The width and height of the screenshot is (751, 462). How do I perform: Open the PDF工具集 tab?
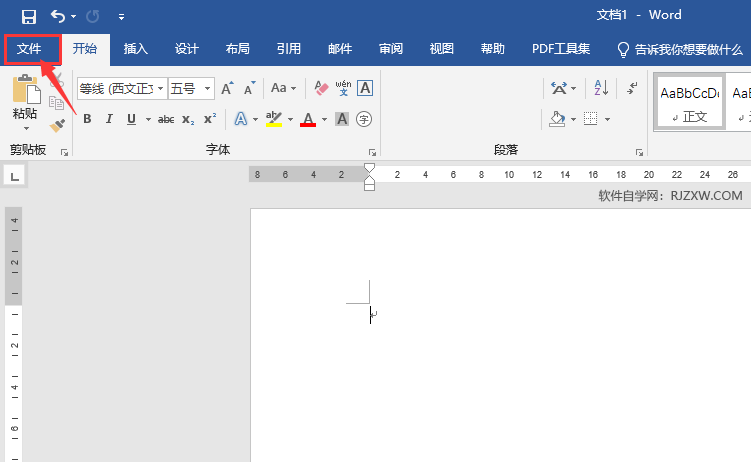point(561,49)
